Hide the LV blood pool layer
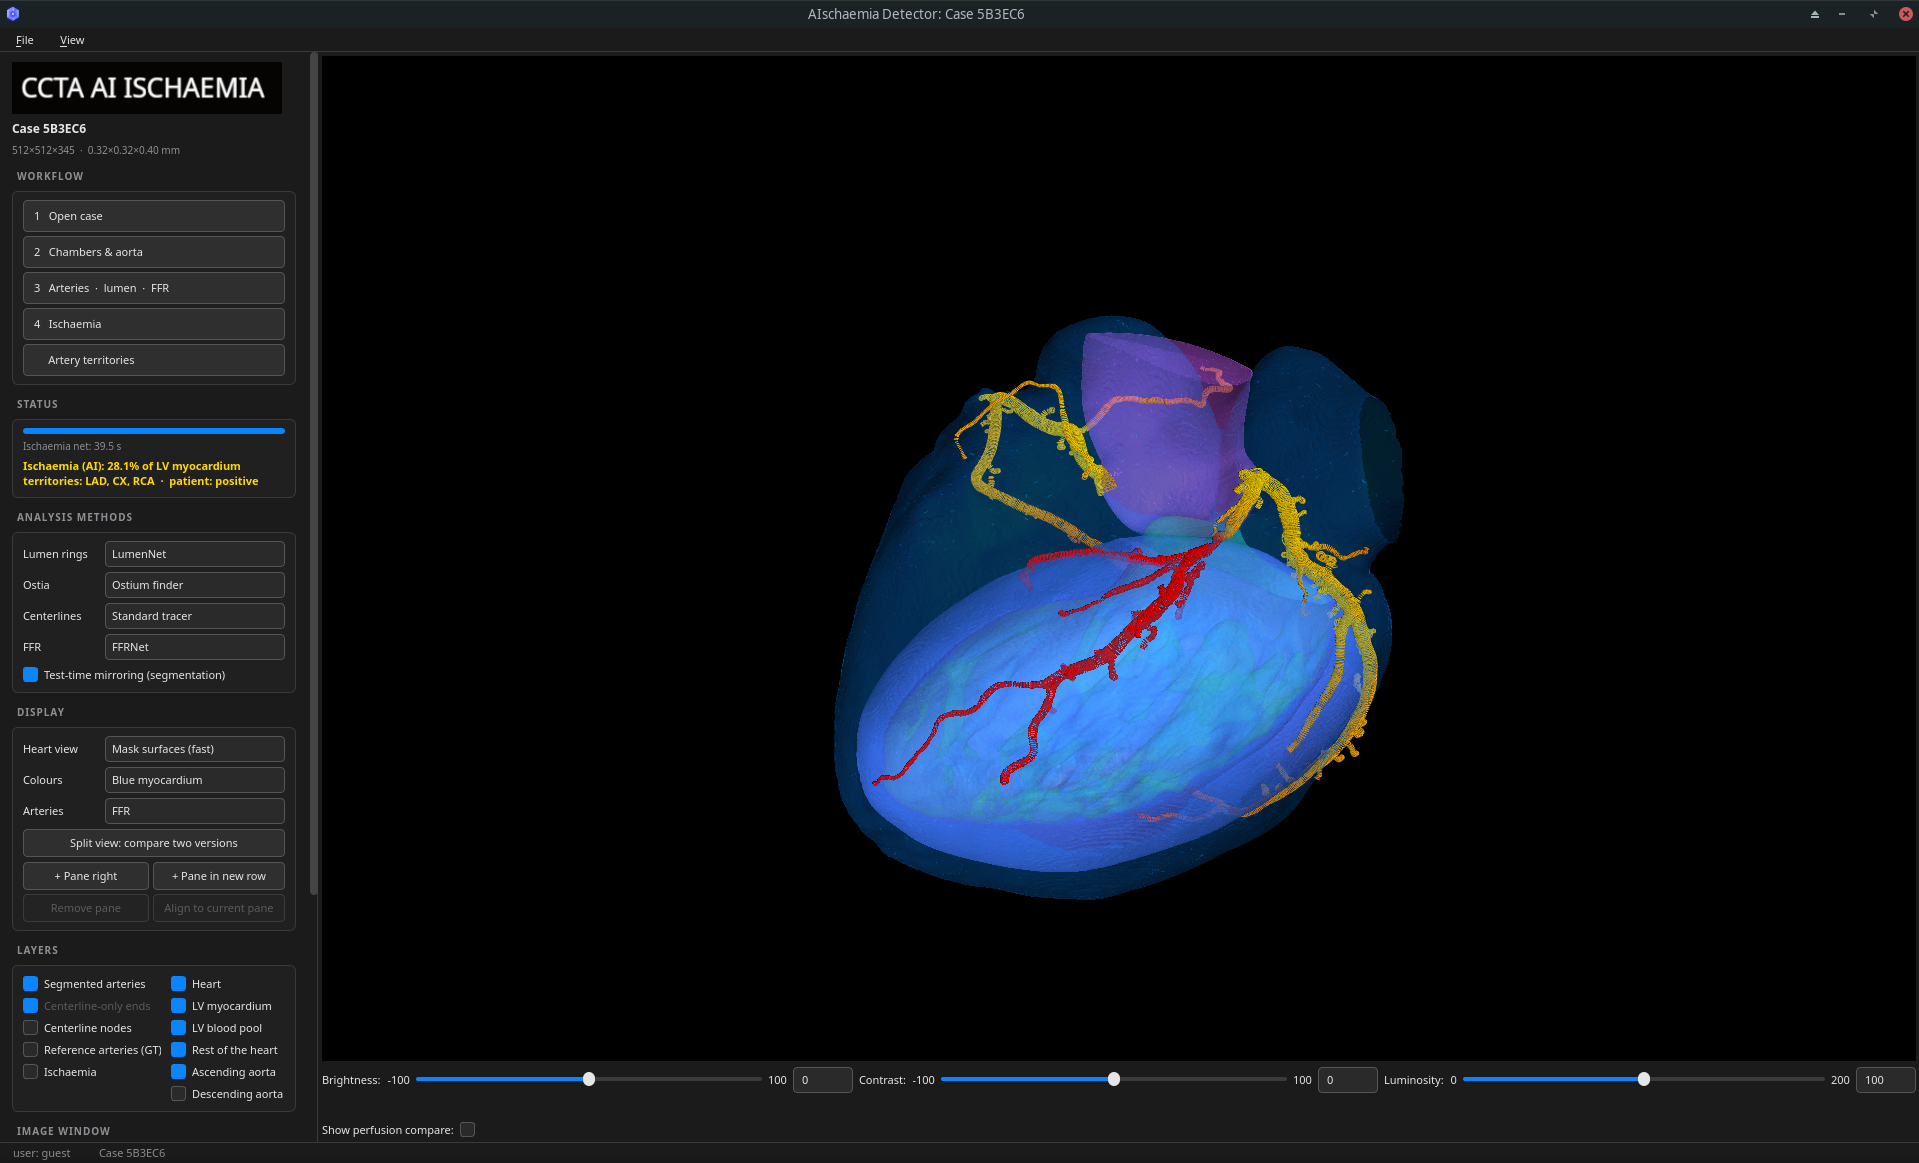Image resolution: width=1919 pixels, height=1163 pixels. click(x=179, y=1028)
